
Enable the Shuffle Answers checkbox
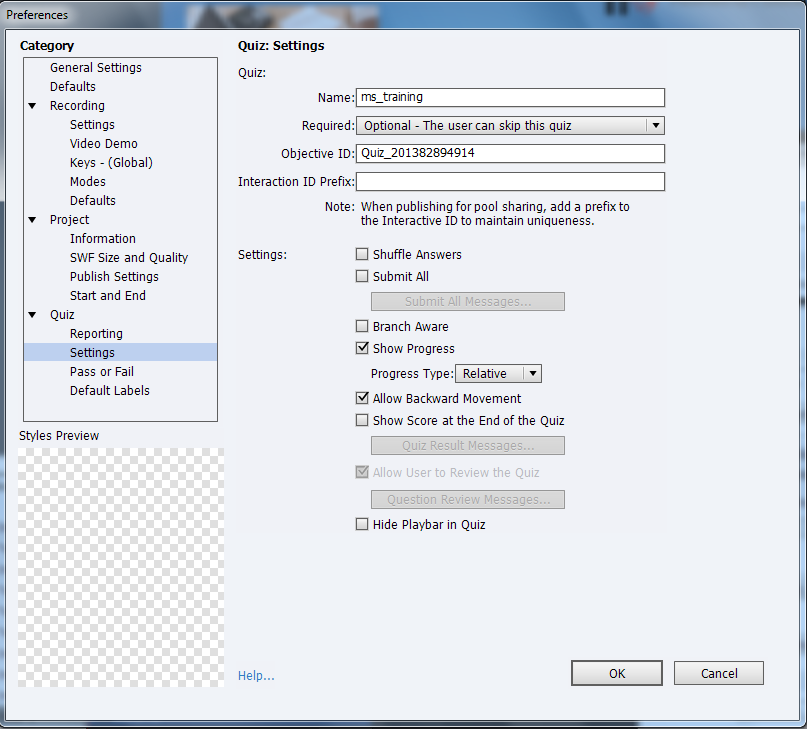(362, 254)
